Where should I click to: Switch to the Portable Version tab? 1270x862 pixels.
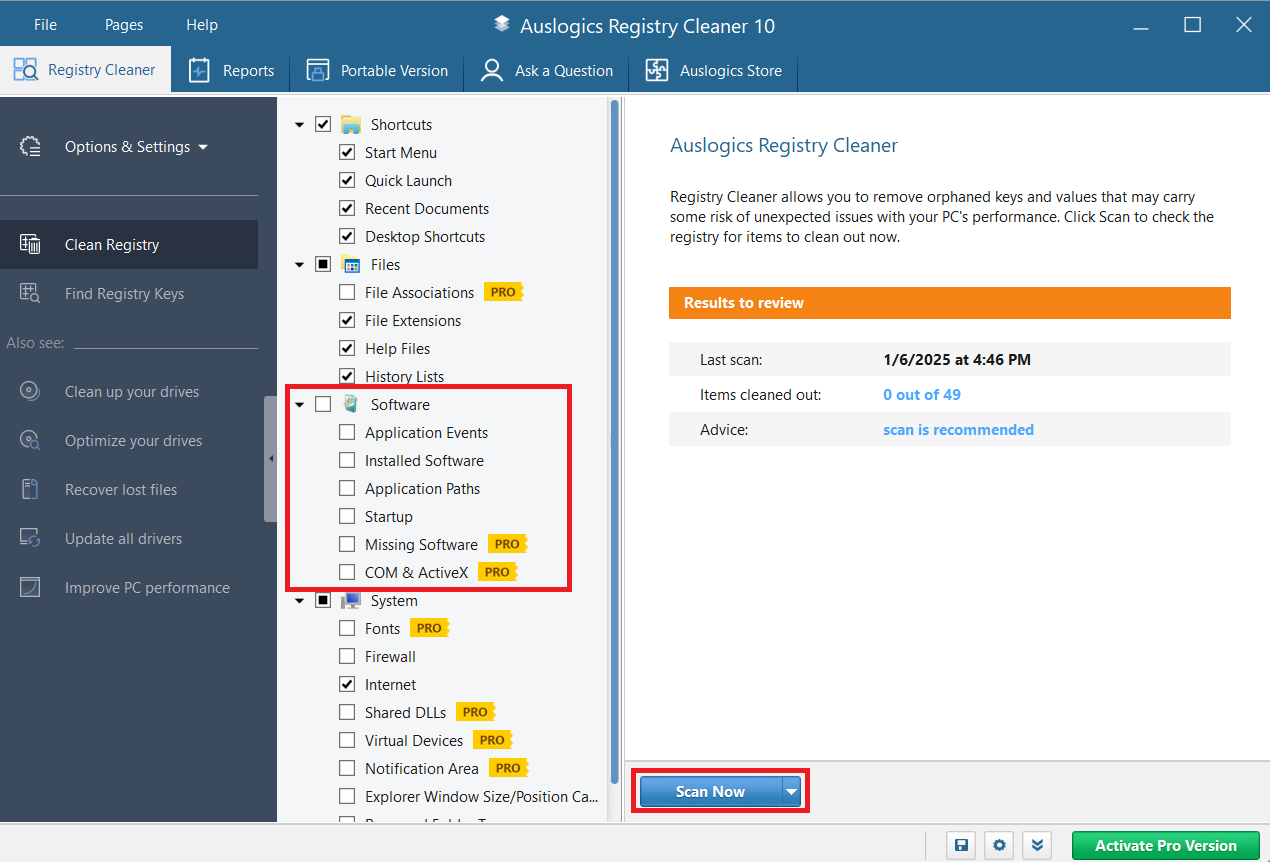377,70
